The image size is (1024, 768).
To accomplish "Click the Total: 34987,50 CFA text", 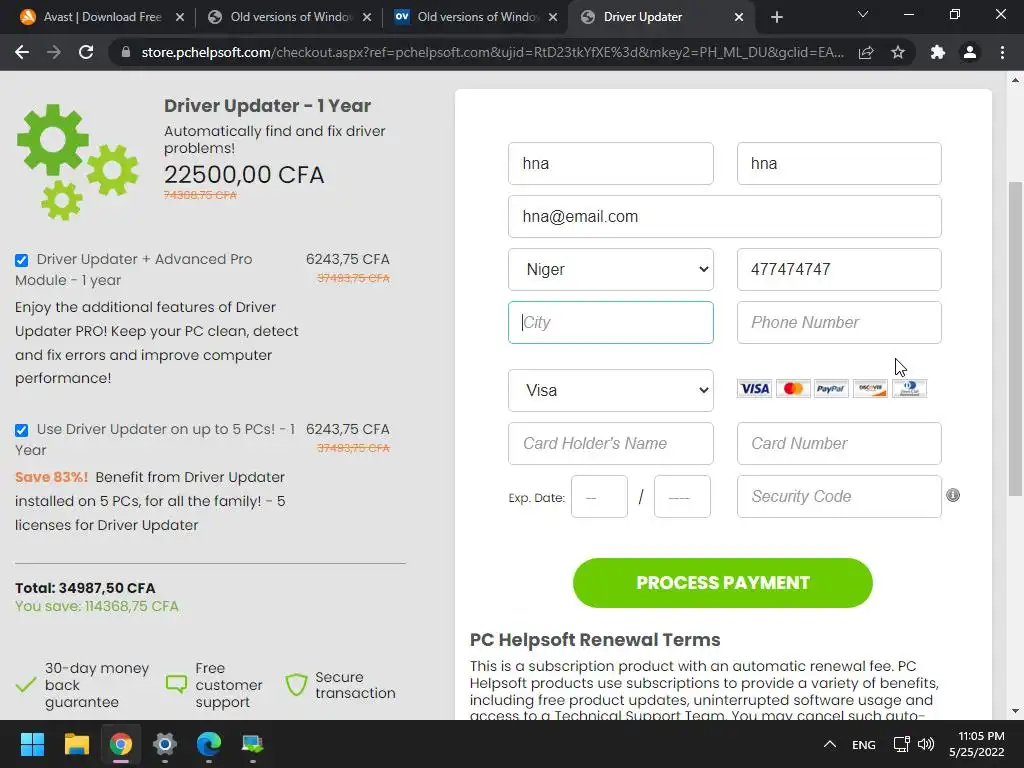I will coord(85,588).
